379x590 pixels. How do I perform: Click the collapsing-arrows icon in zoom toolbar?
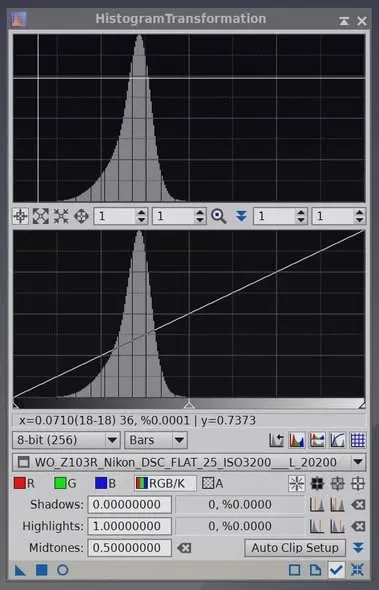click(61, 216)
